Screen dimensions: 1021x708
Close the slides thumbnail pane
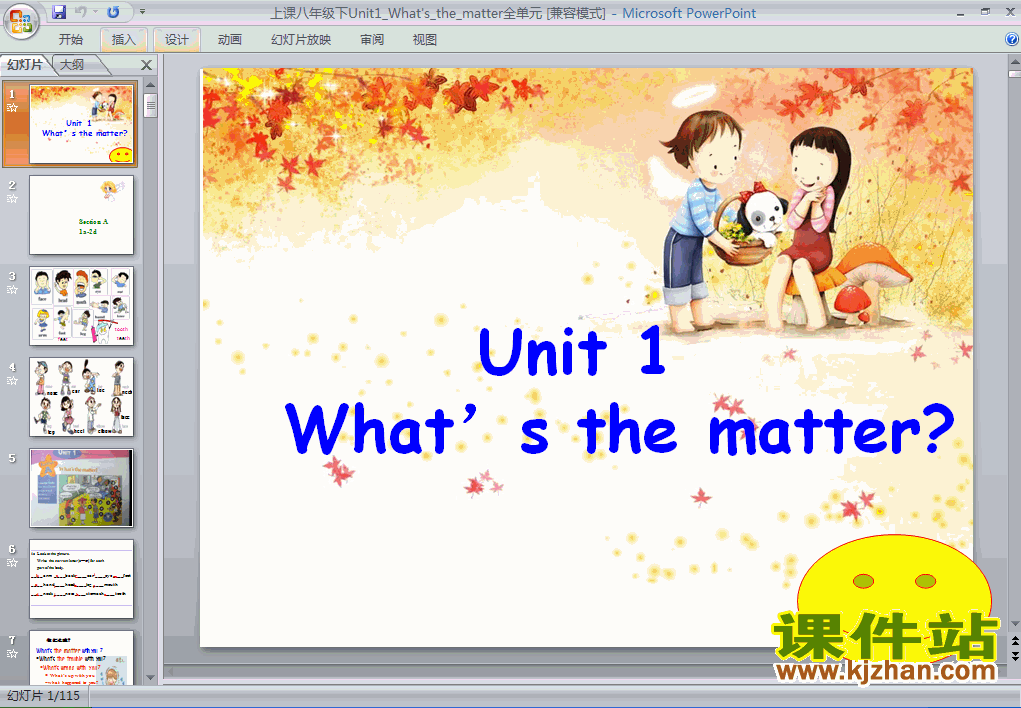click(x=147, y=64)
